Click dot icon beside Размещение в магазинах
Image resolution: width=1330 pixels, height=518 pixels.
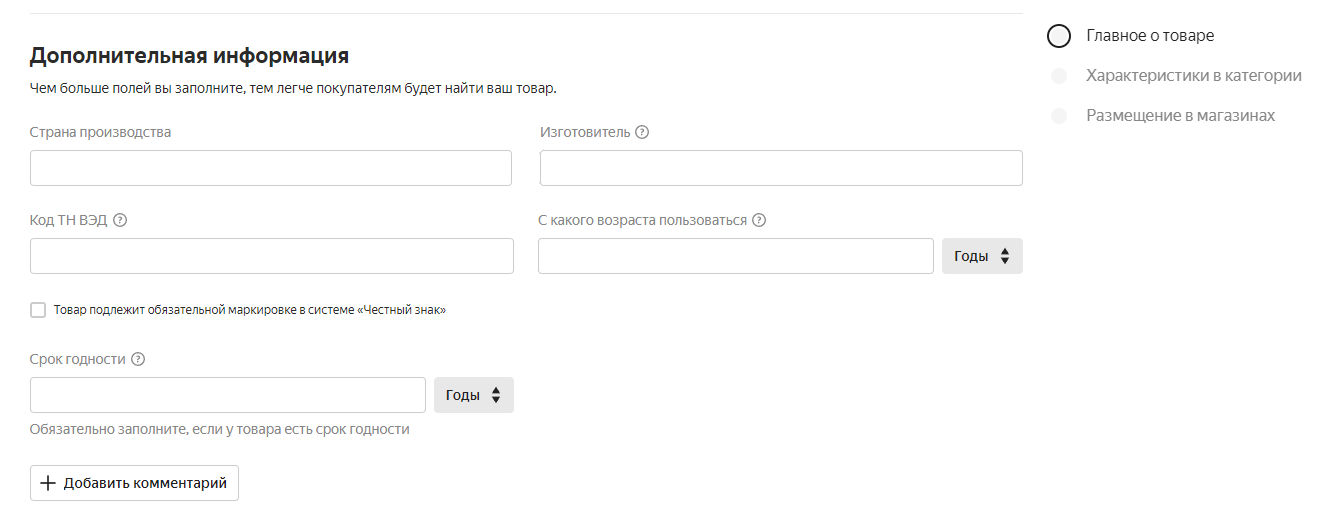[x=1059, y=116]
